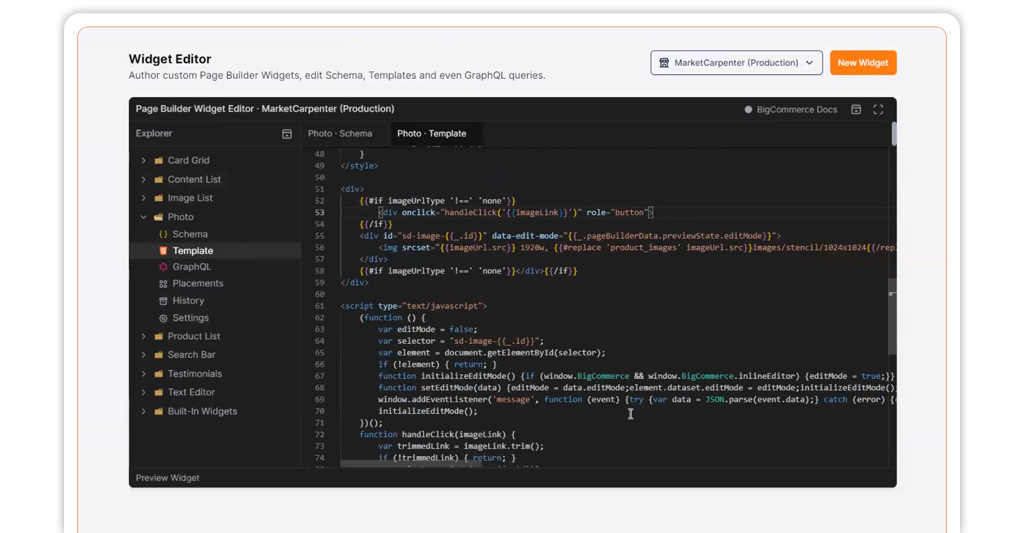Toggle the editor panel layout icon

click(x=856, y=109)
